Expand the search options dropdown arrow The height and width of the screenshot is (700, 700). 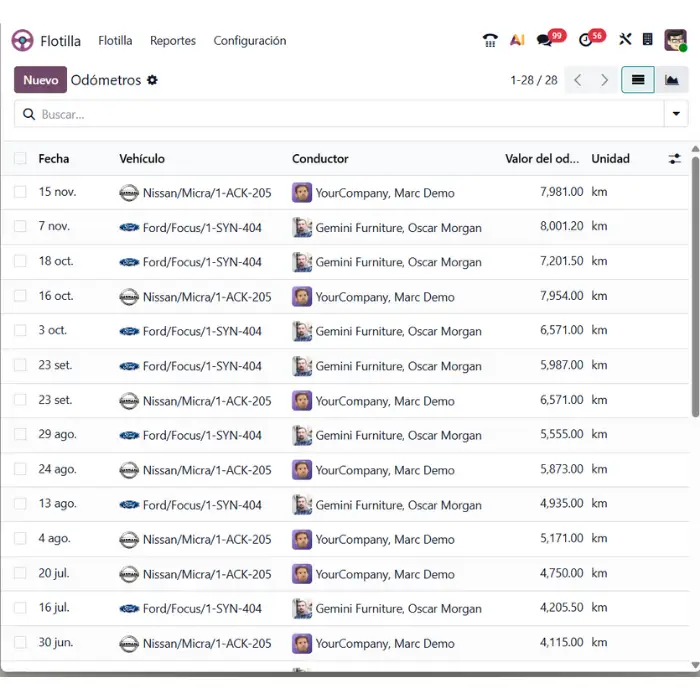tap(676, 114)
